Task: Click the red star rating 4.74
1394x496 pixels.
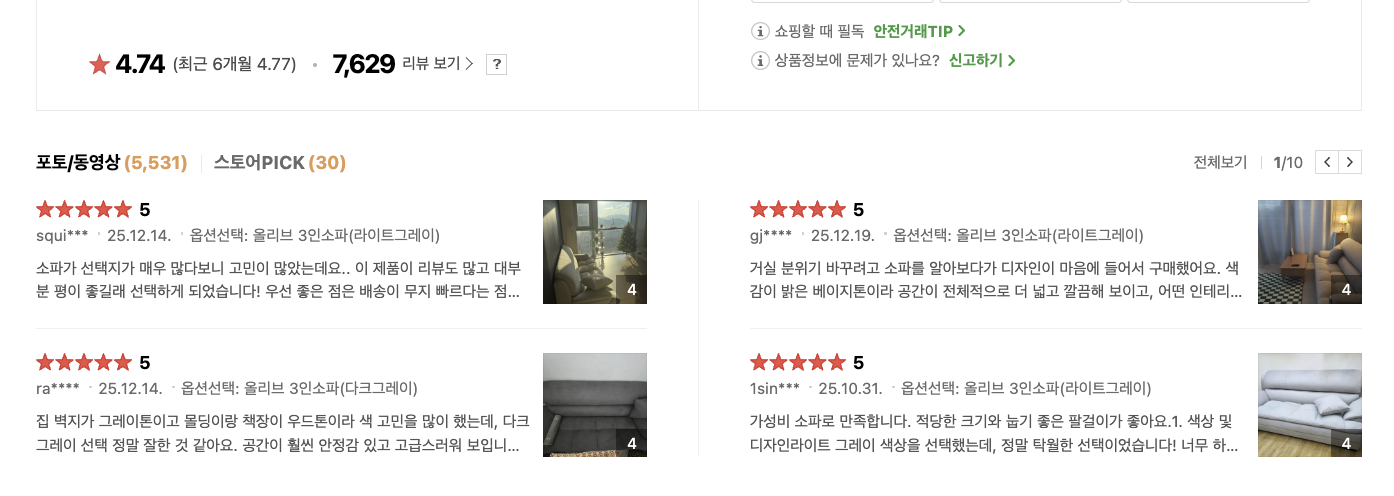Action: (x=127, y=64)
